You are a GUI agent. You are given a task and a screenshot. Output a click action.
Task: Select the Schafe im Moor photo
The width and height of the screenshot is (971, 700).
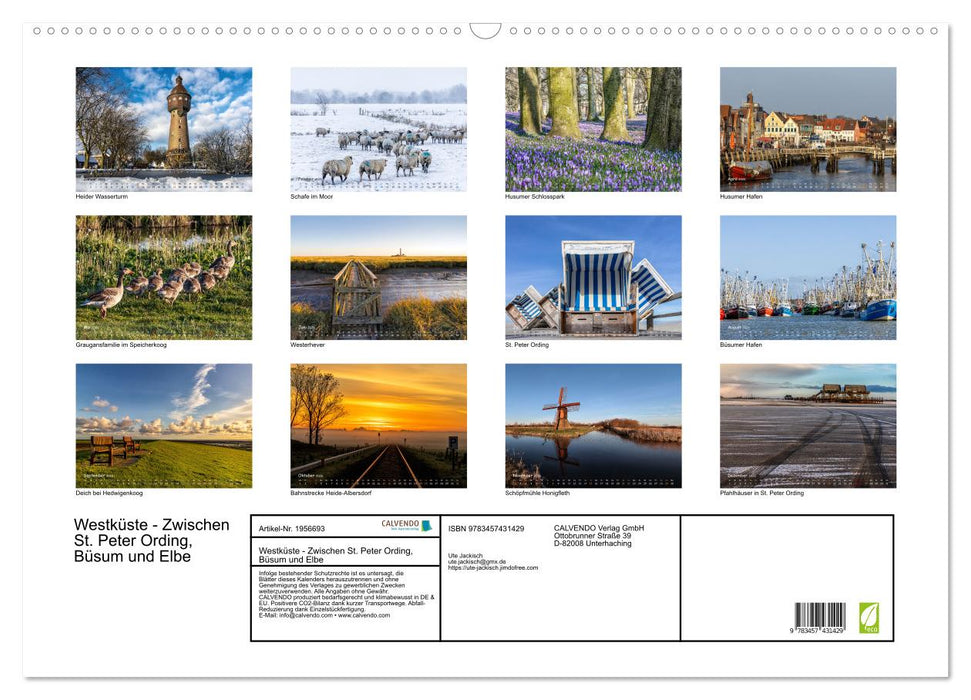(378, 128)
